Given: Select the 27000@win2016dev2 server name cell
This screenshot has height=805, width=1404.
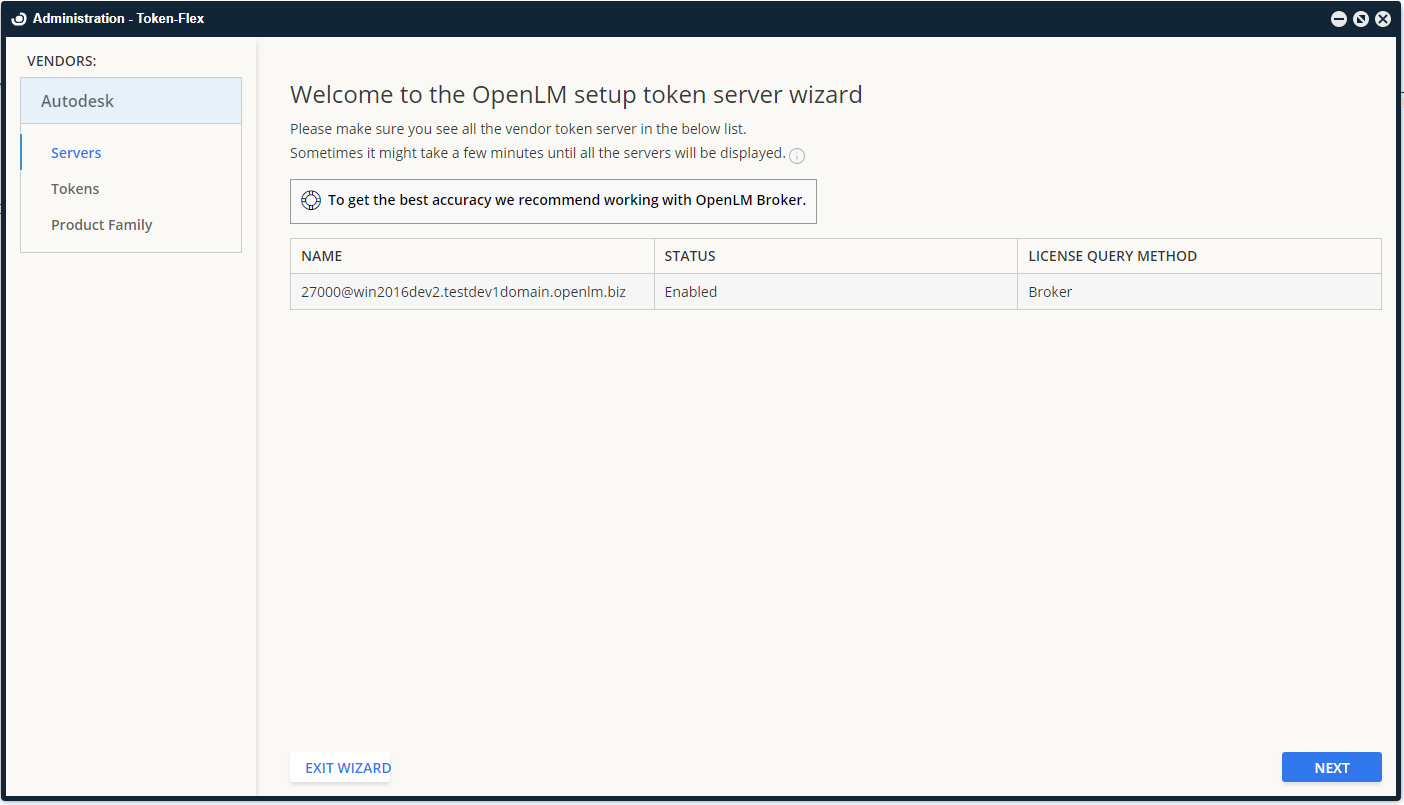Looking at the screenshot, I should pos(463,292).
